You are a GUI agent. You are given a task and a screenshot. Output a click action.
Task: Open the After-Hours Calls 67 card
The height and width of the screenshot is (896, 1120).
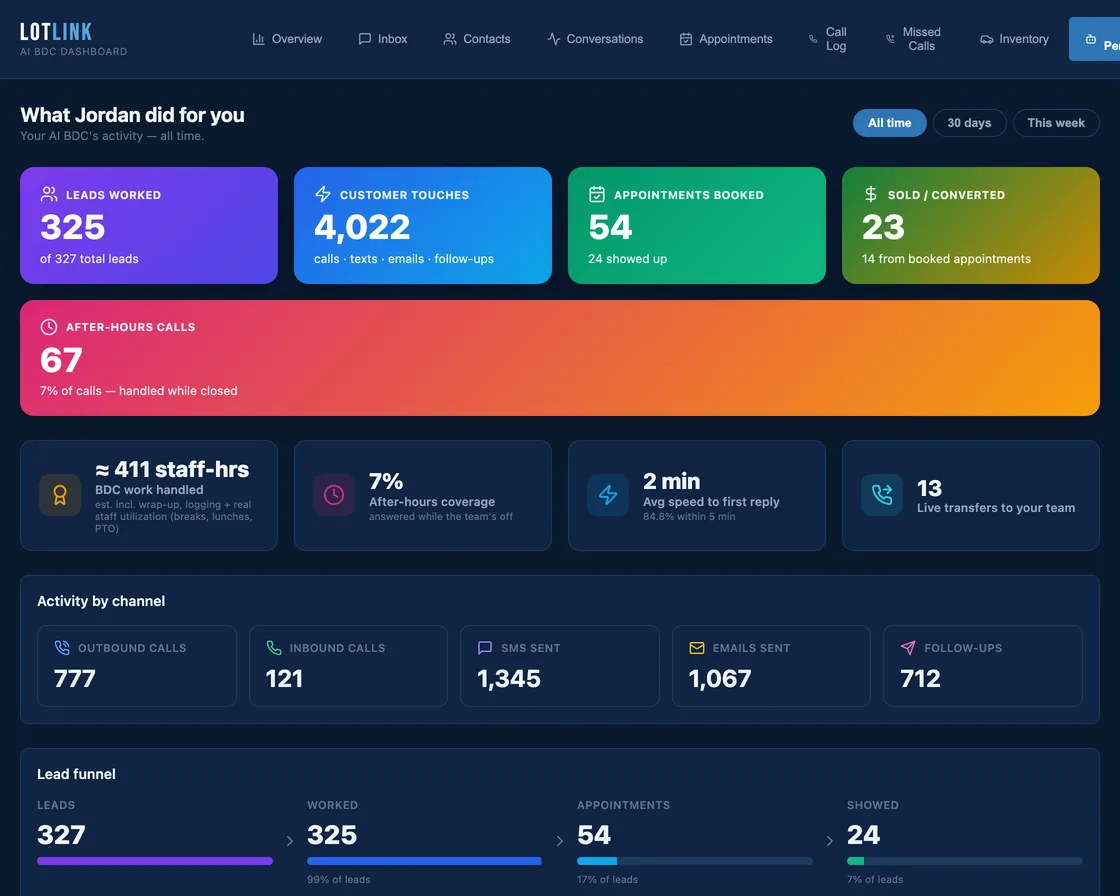click(560, 358)
